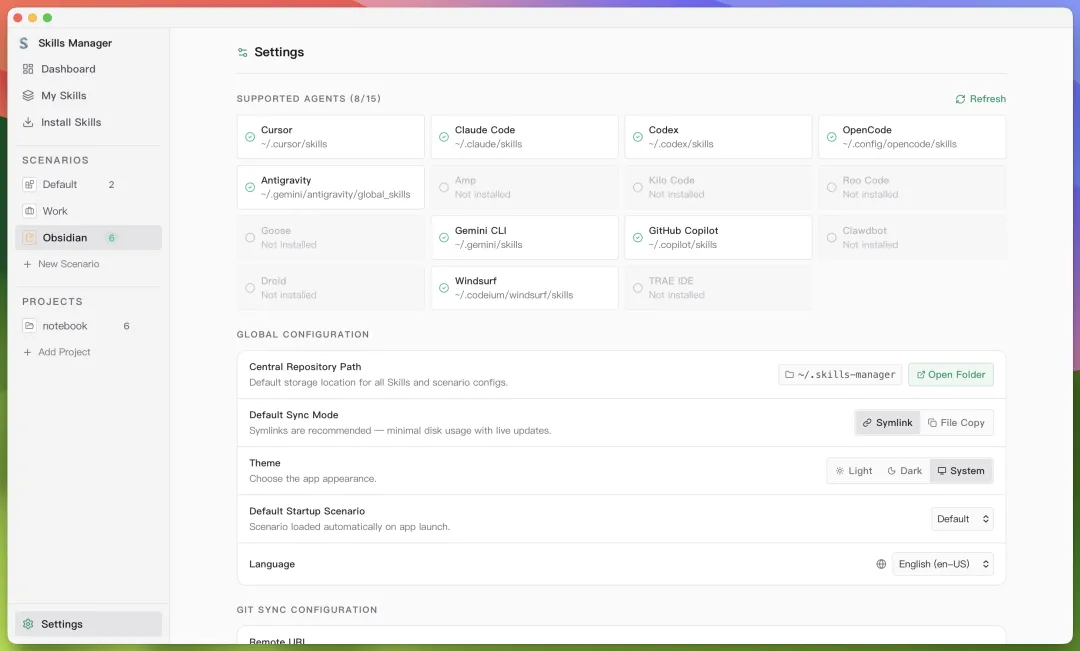Click the Clawdbot agent card
This screenshot has width=1080, height=651.
pos(913,238)
